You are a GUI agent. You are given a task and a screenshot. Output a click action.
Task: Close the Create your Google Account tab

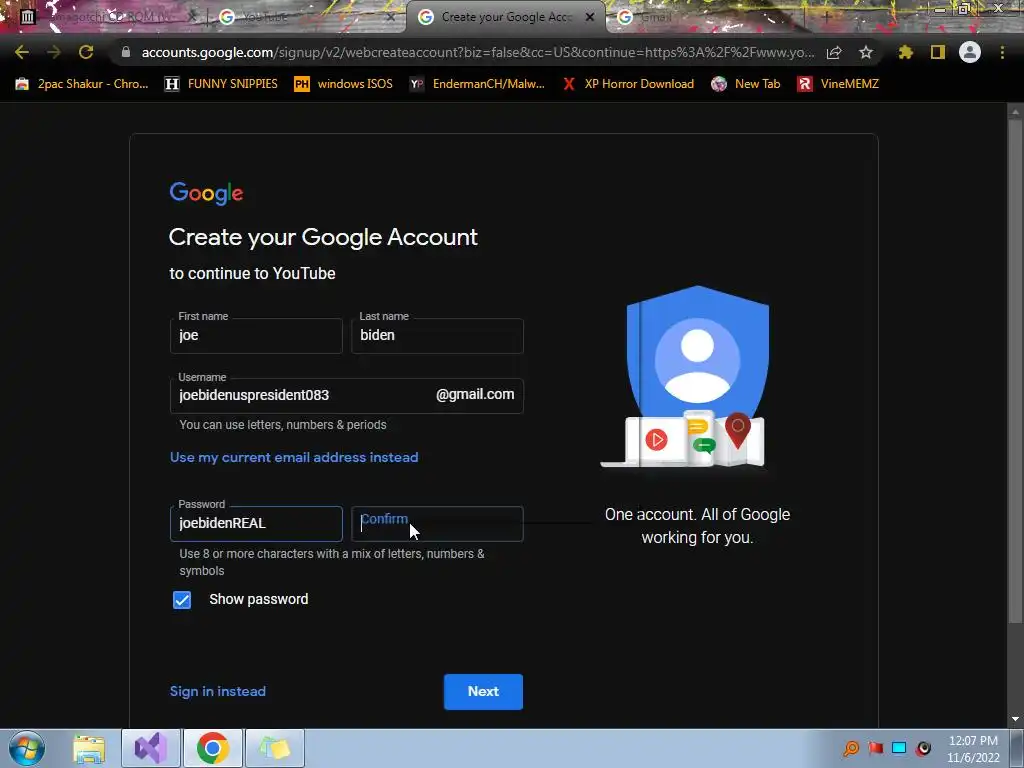[590, 17]
